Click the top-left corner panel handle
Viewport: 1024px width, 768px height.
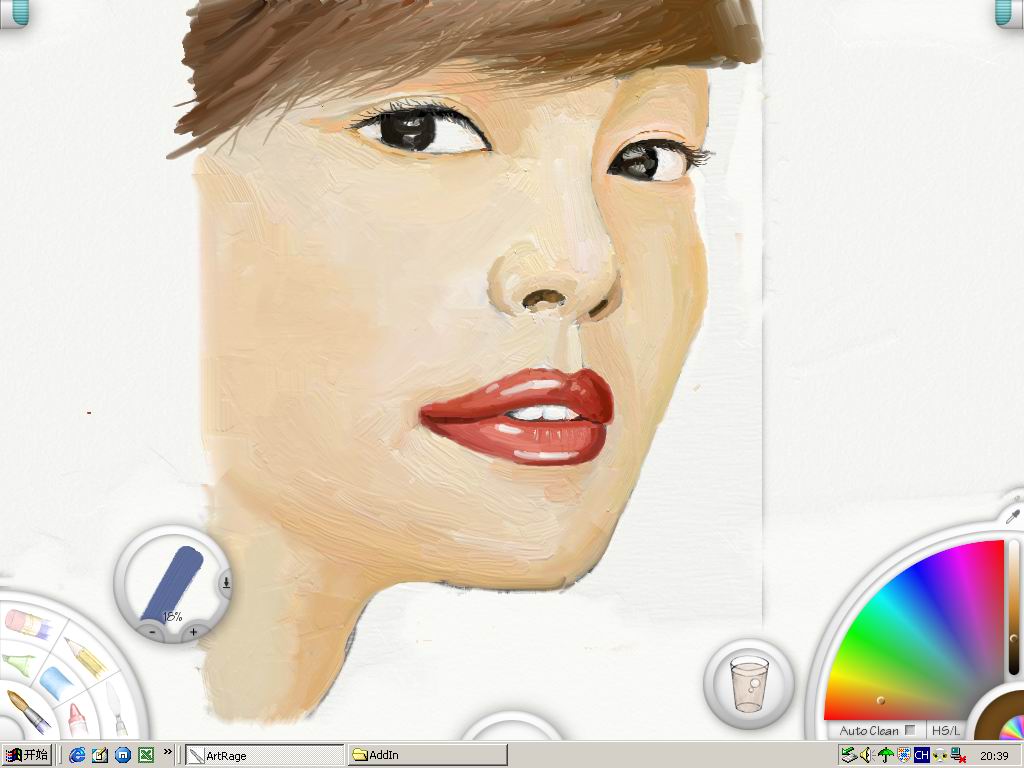(x=14, y=13)
